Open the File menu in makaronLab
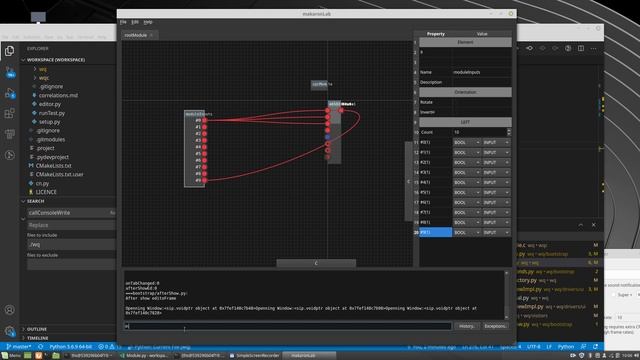The image size is (640, 360). tap(123, 22)
